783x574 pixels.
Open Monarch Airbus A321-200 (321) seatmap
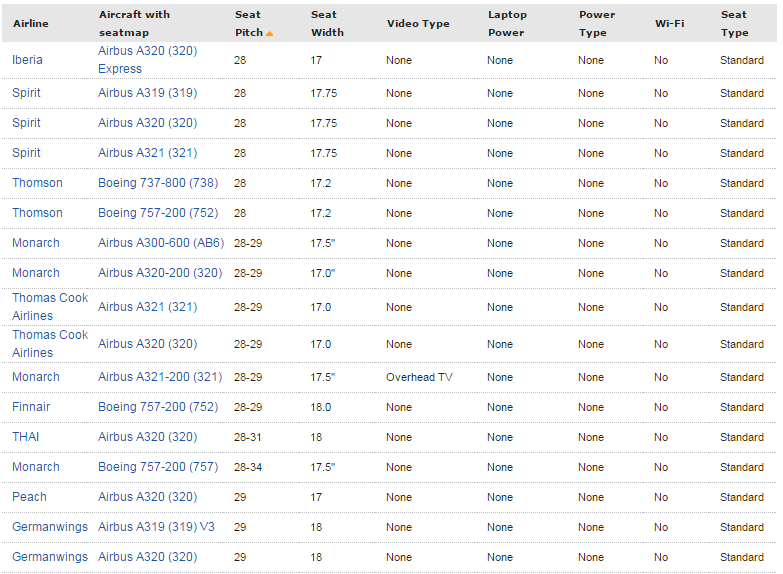click(x=160, y=377)
